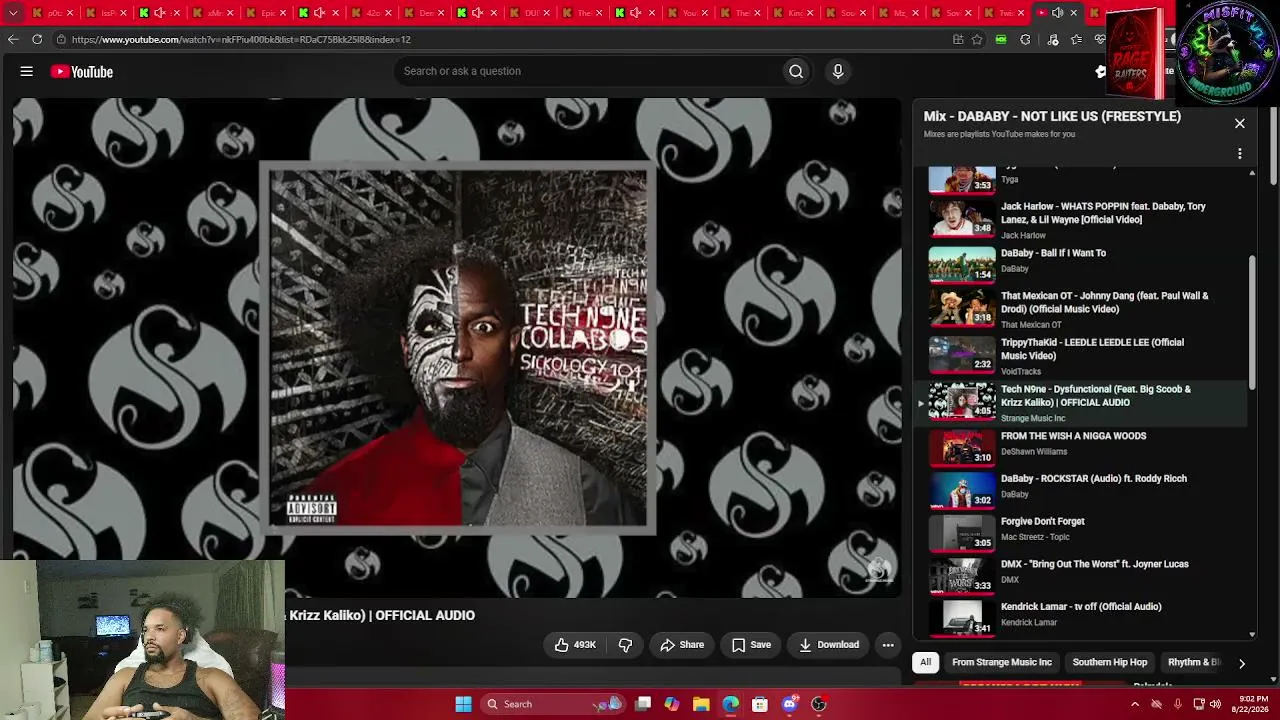Show more filter chips with the right arrow
The height and width of the screenshot is (720, 1280).
click(1242, 663)
